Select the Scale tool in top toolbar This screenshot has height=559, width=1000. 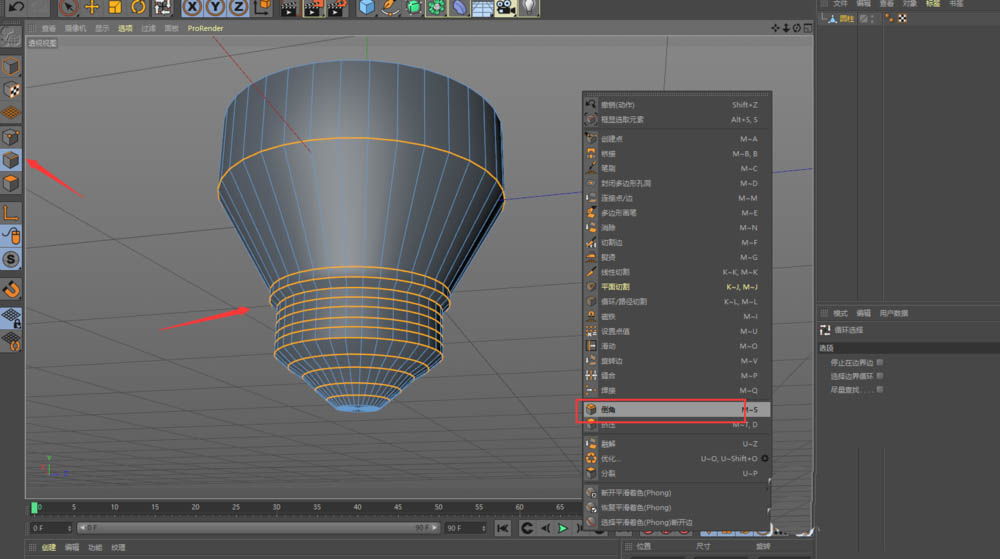[x=116, y=8]
